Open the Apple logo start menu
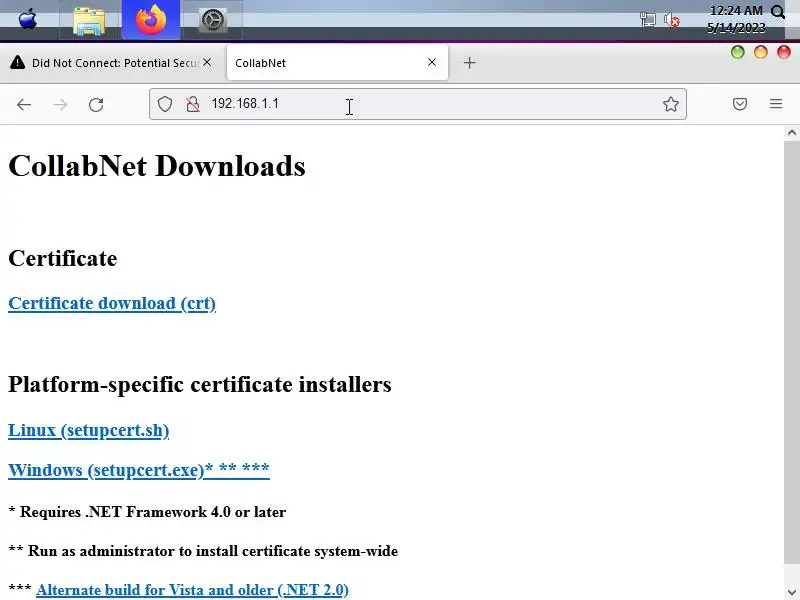The width and height of the screenshot is (800, 600). 28,20
